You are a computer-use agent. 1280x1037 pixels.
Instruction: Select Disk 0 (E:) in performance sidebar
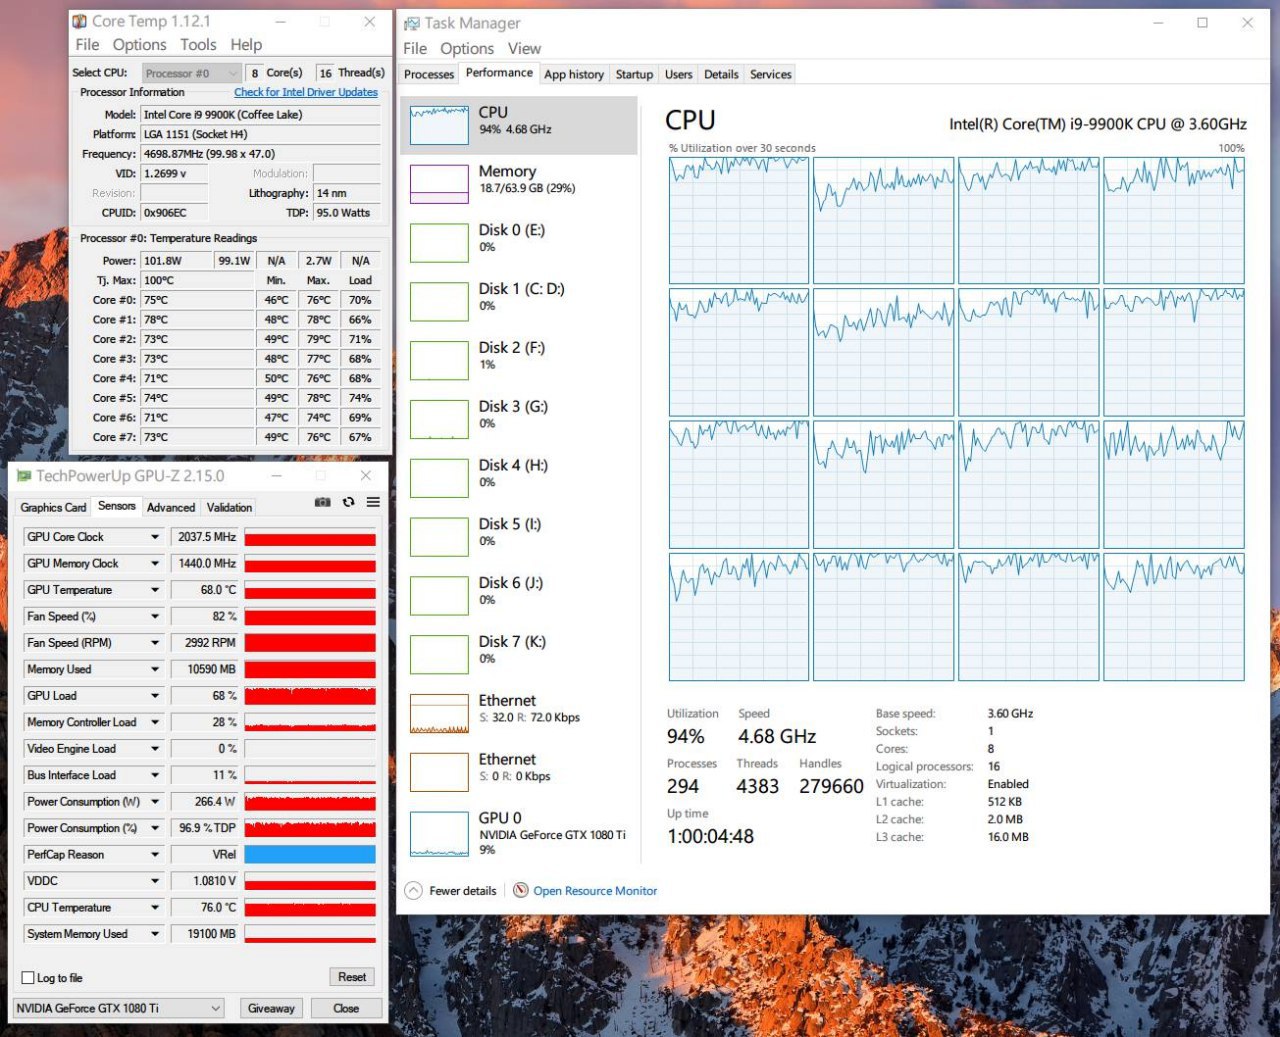coord(519,240)
